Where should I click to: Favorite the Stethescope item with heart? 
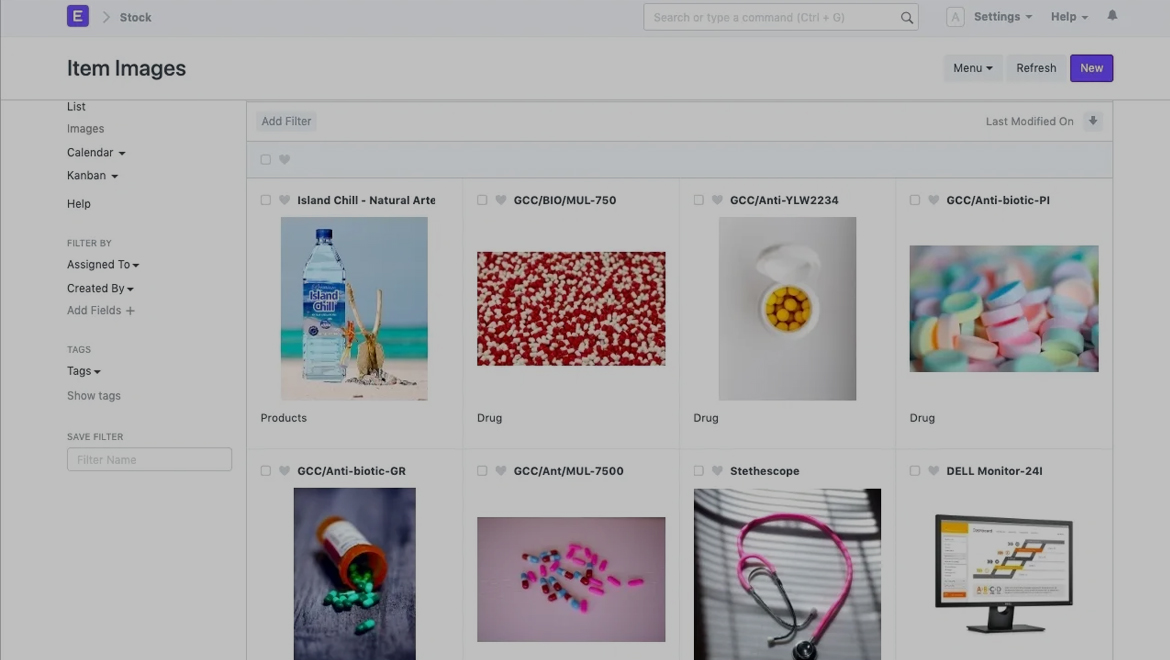[717, 471]
